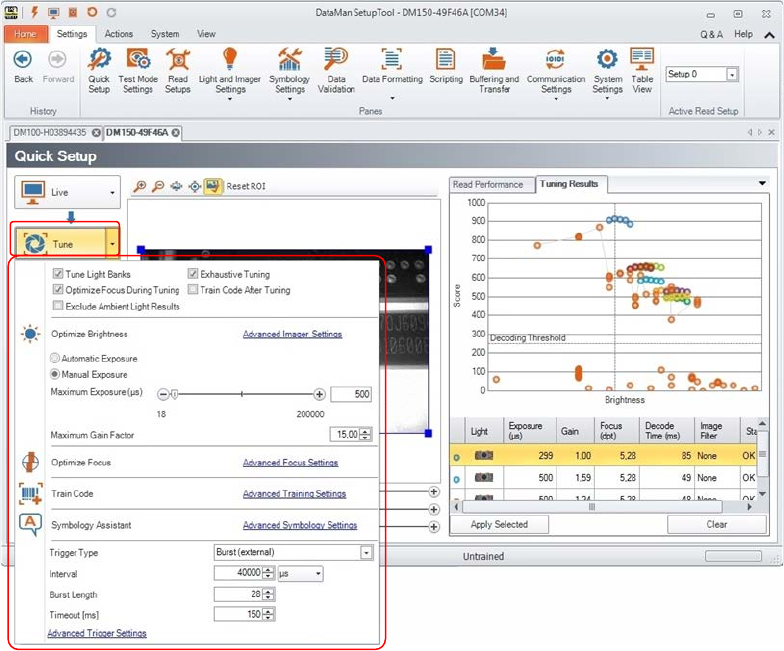Screen dimensions: 784x651
Task: Open the Active Read Setup dropdown
Action: (x=732, y=75)
